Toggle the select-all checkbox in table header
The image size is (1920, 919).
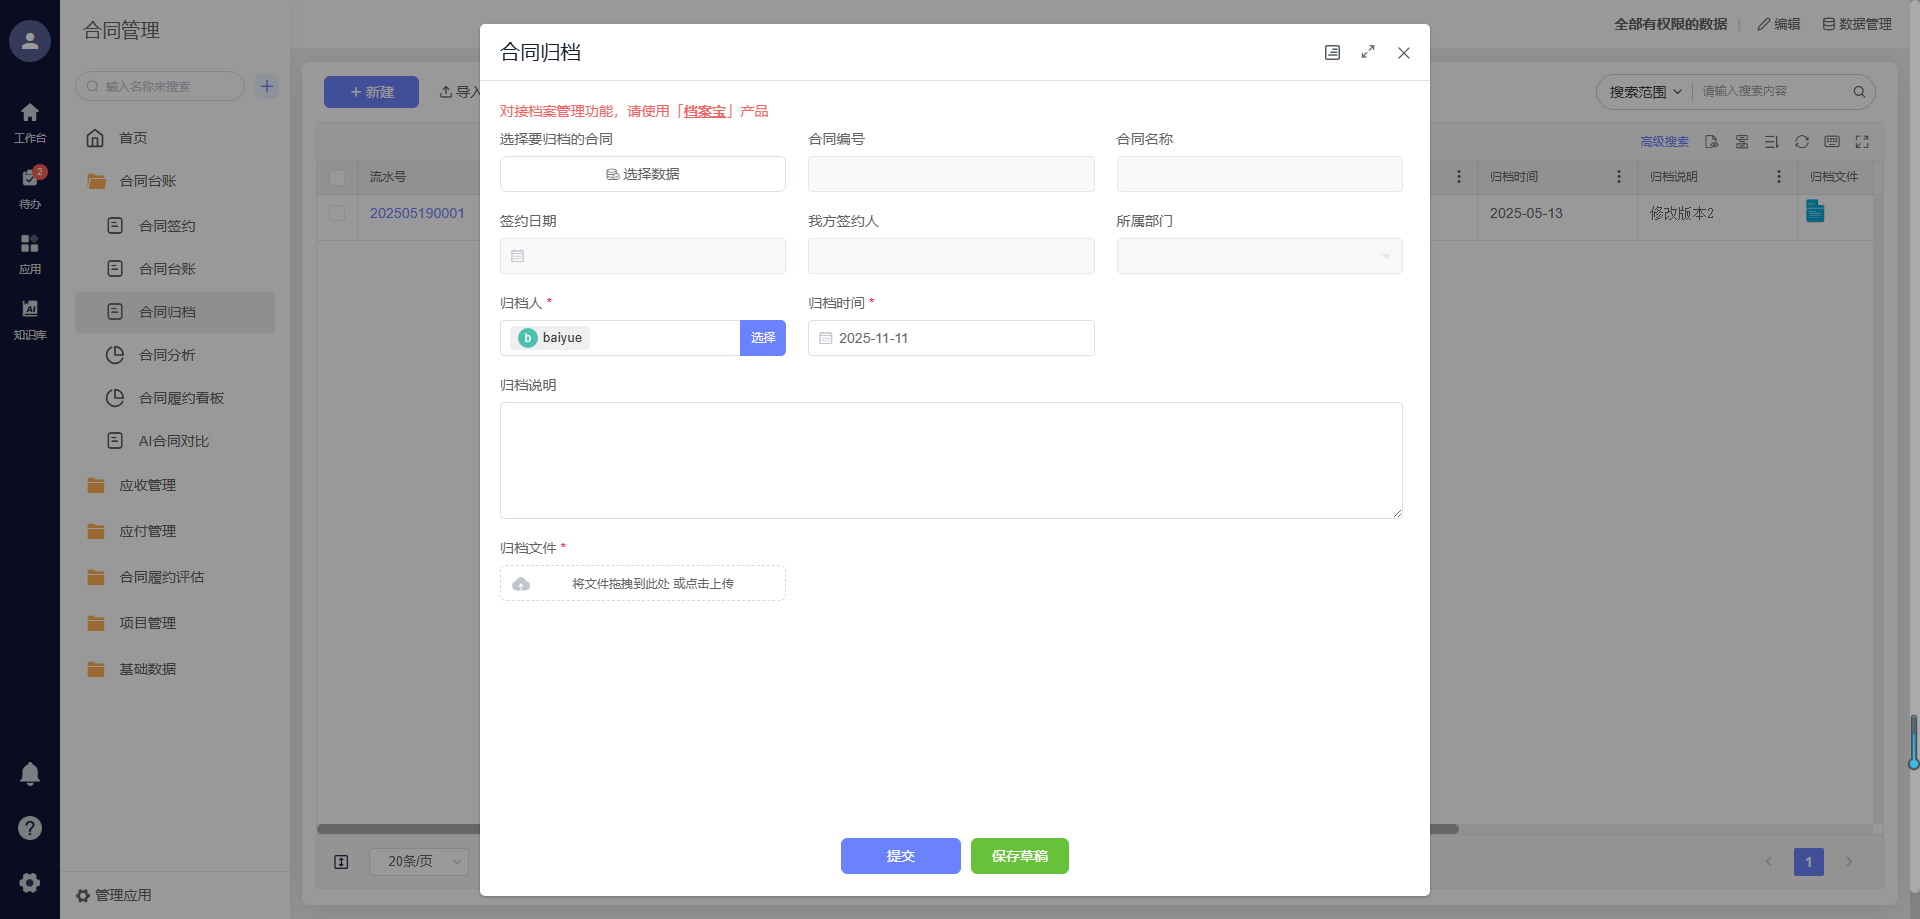(x=337, y=177)
